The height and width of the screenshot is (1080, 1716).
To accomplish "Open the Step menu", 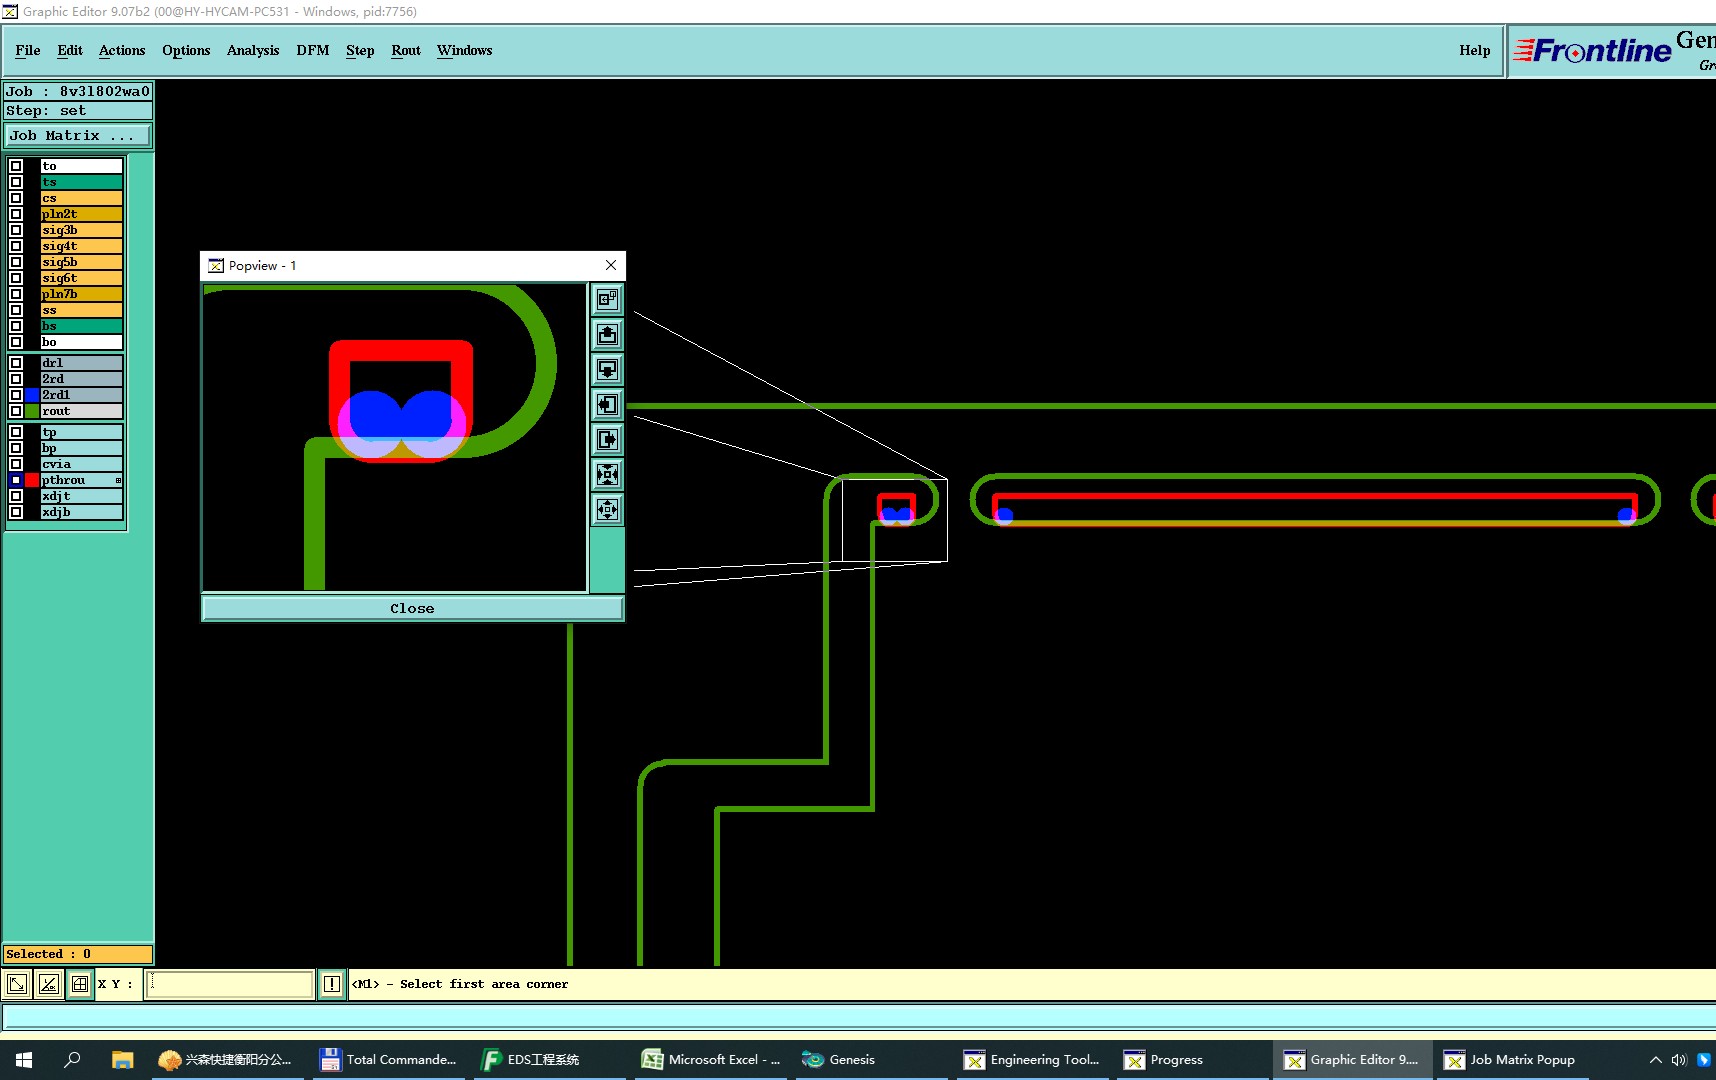I will click(x=360, y=50).
